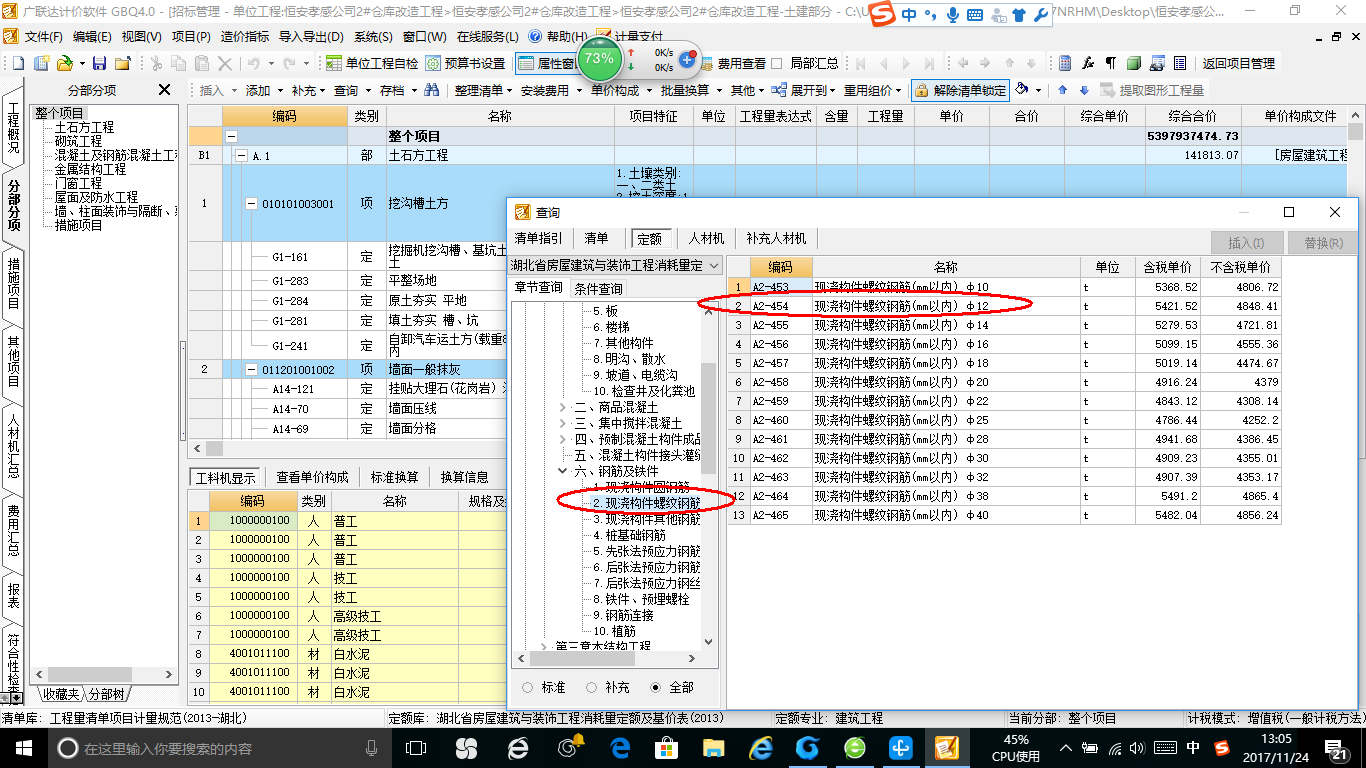The height and width of the screenshot is (768, 1366).
Task: Open the 湖北省房屋建筑与装饰工程消耗量定额 dropdown
Action: point(616,266)
